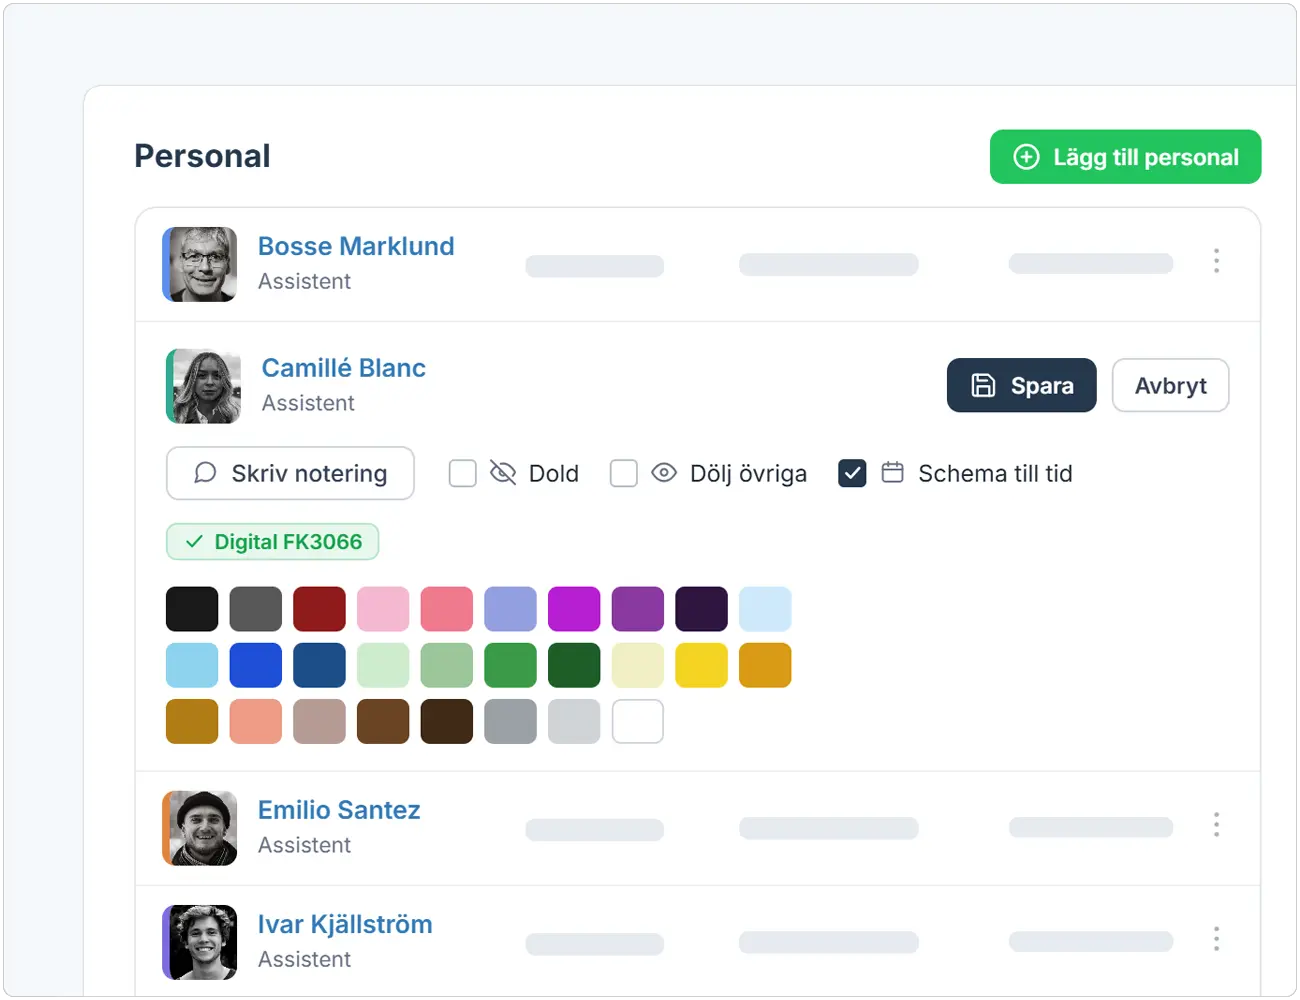Click the crossed-eye icon beside Dold
Viewport: 1300px width, 1000px height.
(x=503, y=473)
